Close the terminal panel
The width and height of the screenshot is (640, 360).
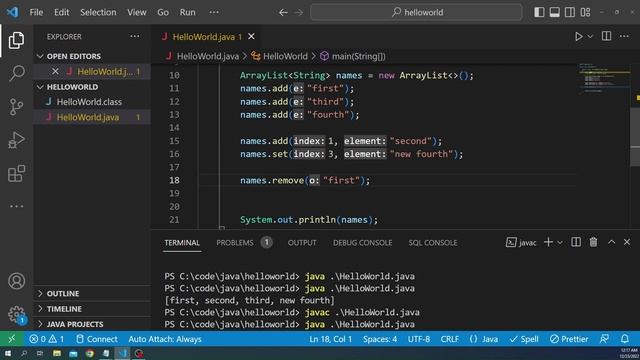(x=627, y=242)
